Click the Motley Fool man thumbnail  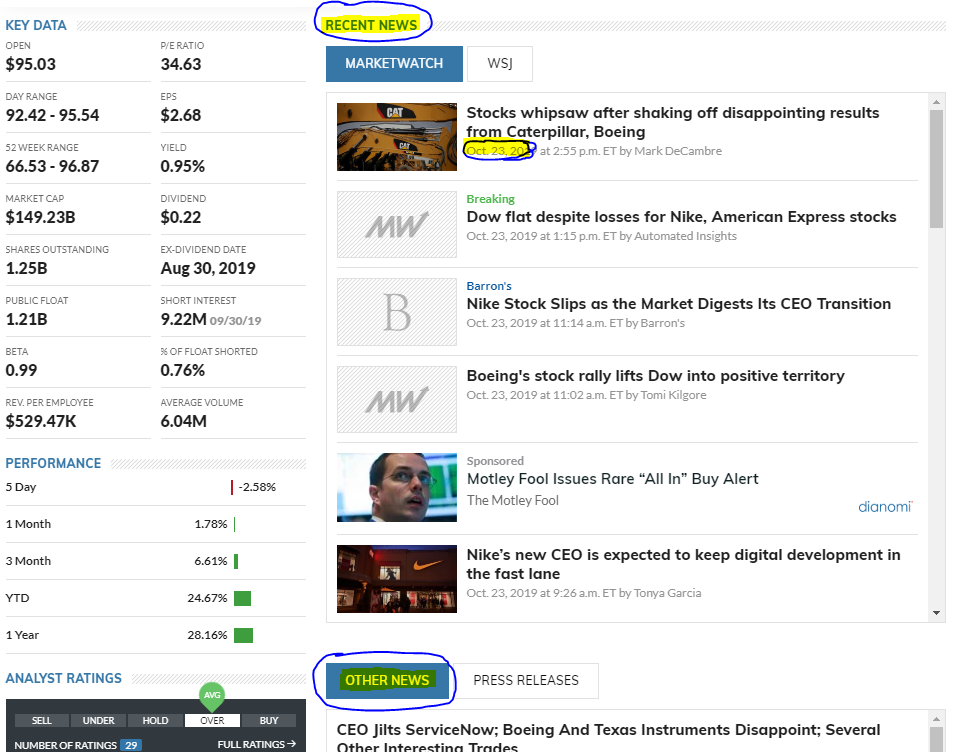(x=397, y=487)
